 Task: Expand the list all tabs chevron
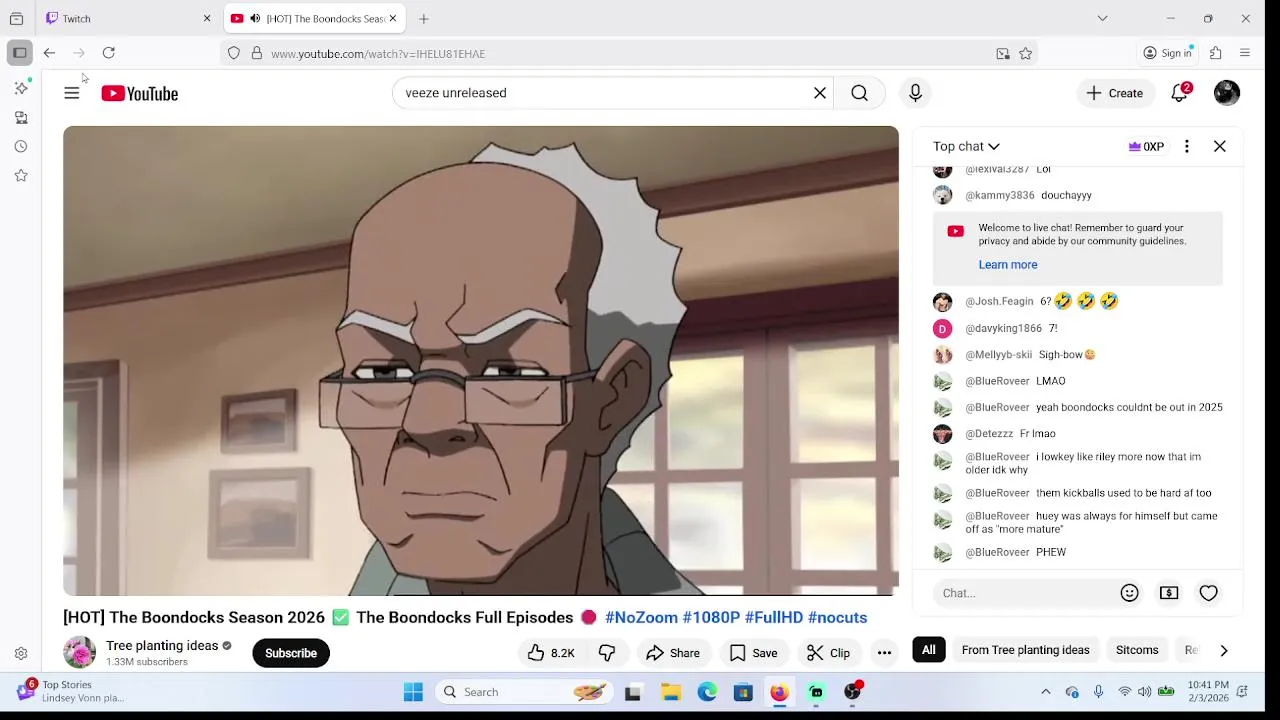tap(1102, 18)
